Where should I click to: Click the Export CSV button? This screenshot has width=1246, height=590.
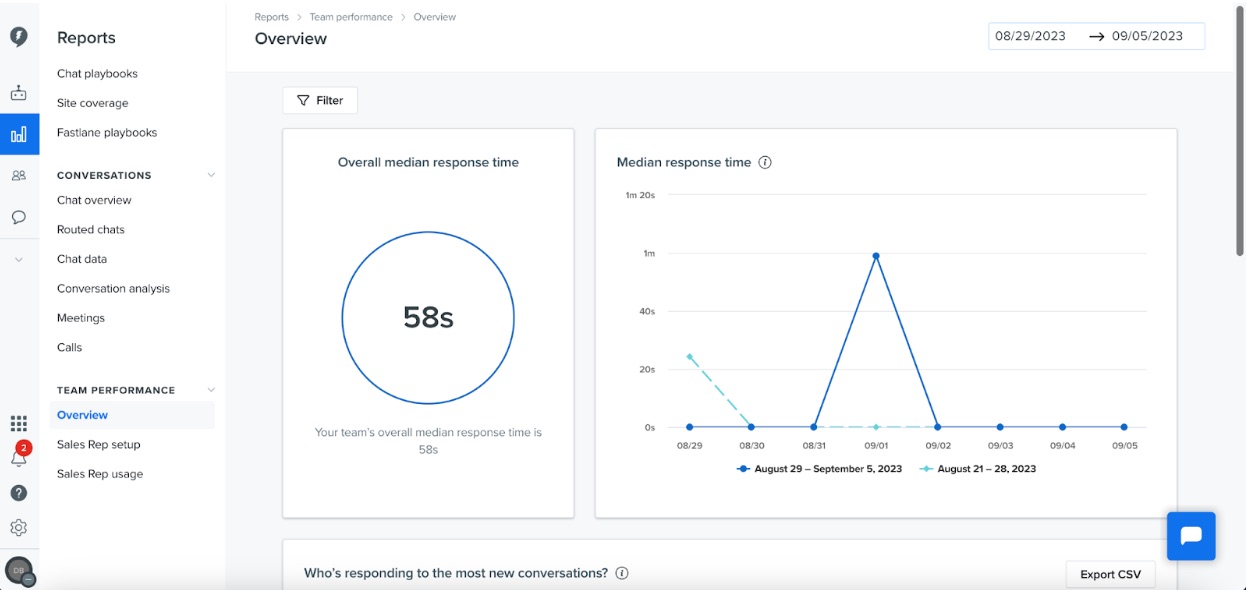[x=1110, y=574]
